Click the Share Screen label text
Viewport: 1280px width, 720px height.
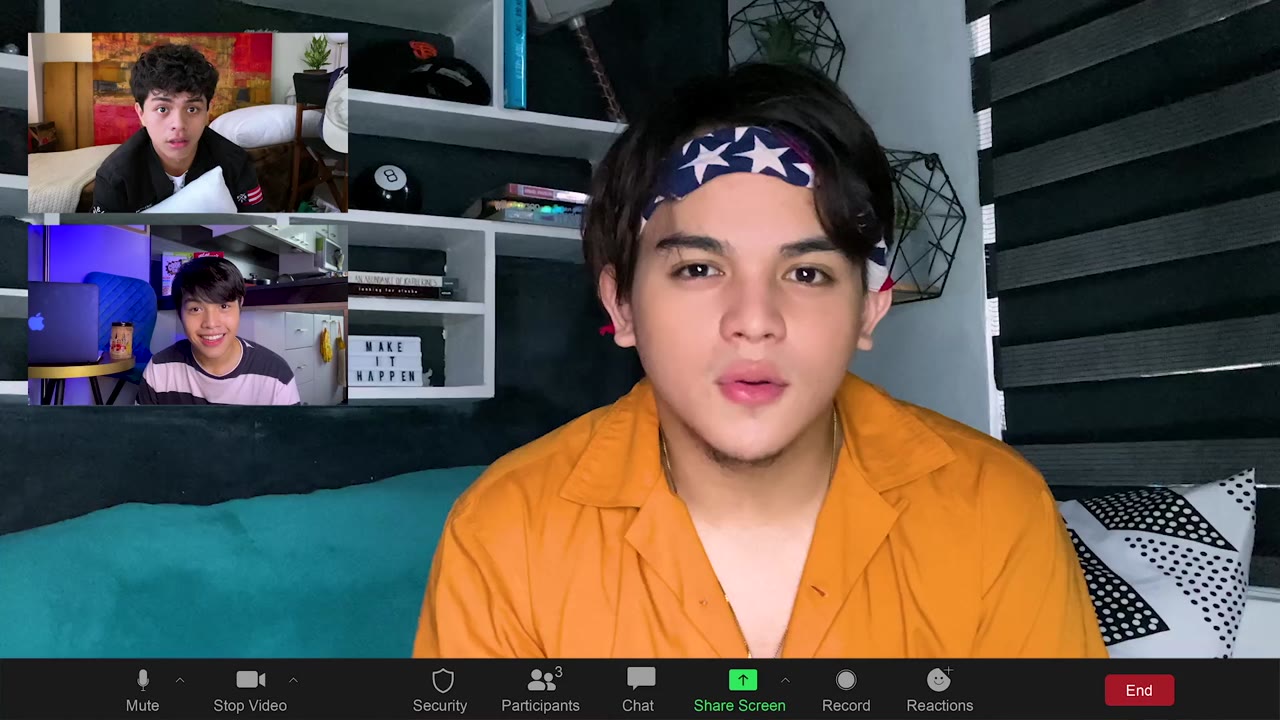point(740,705)
